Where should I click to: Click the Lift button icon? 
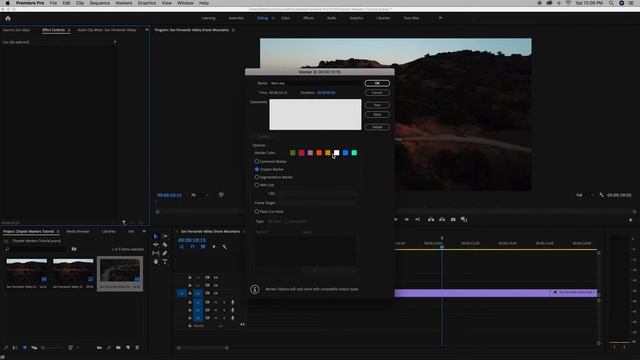431,220
